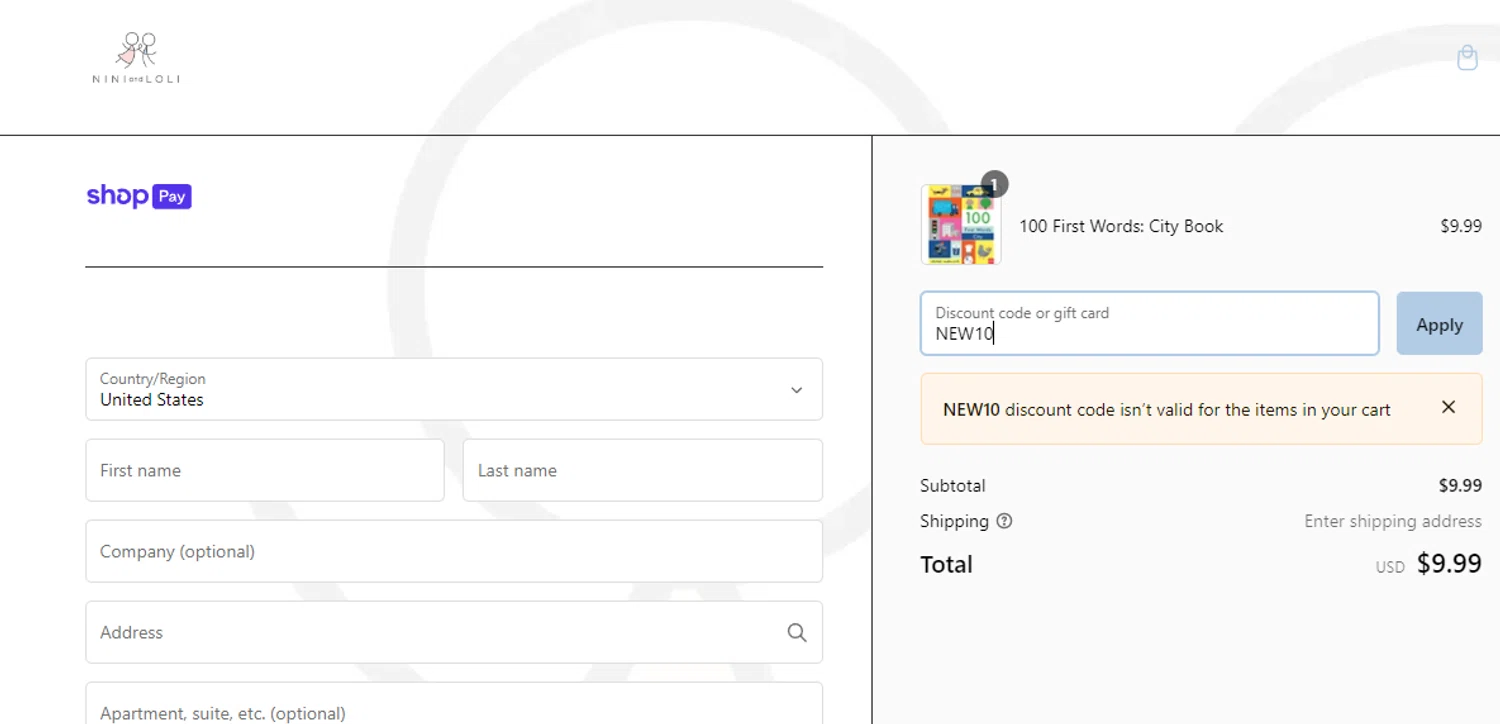Select the Discount code or gift card field
The width and height of the screenshot is (1500, 724).
click(x=1150, y=323)
